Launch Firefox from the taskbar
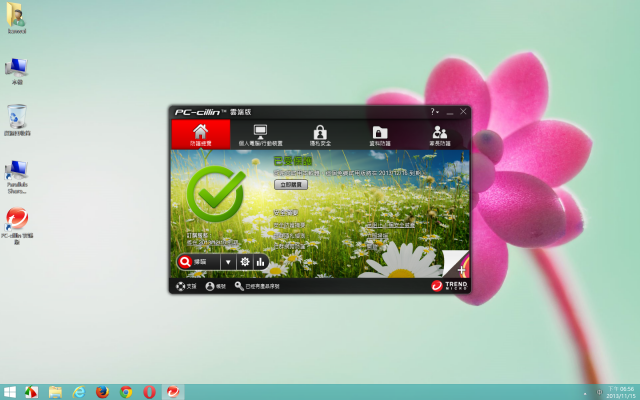The image size is (640, 400). 102,392
